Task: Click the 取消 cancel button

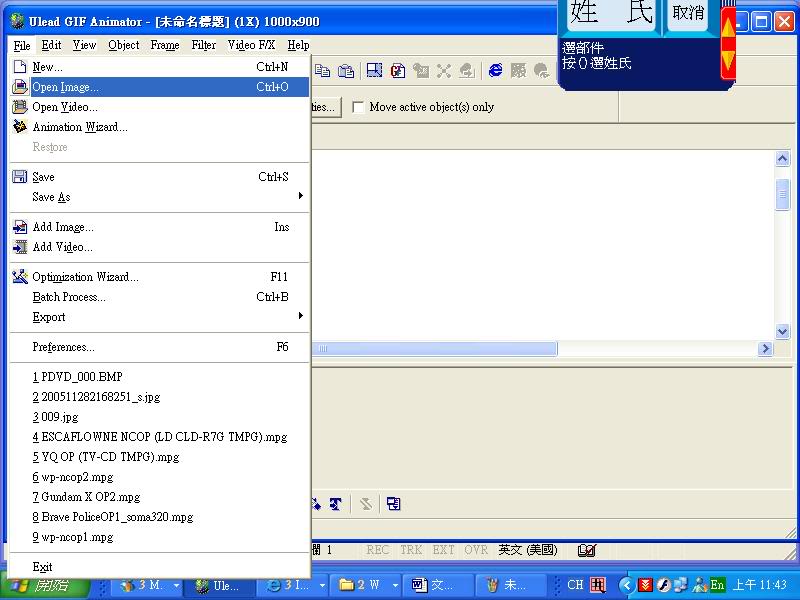Action: [x=688, y=14]
